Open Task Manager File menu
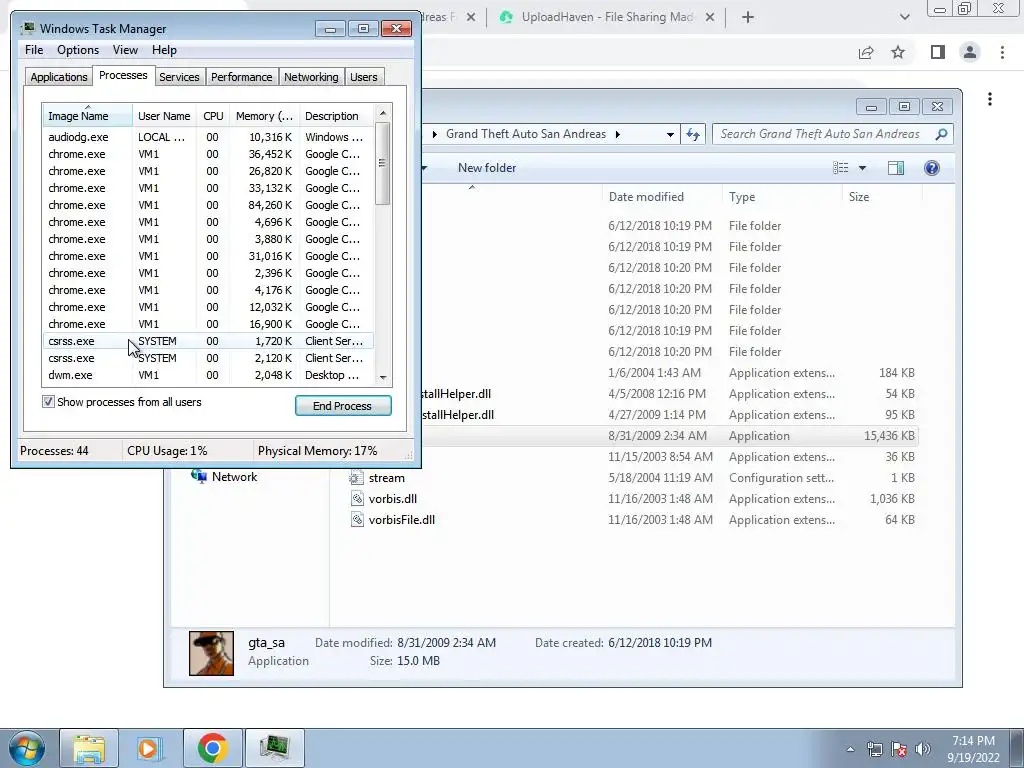The image size is (1024, 768). (34, 50)
